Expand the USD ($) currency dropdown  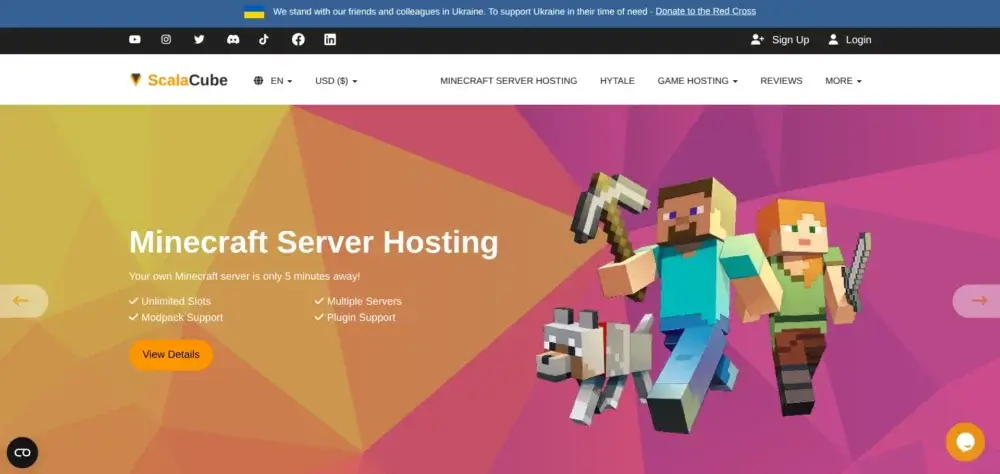click(x=336, y=81)
